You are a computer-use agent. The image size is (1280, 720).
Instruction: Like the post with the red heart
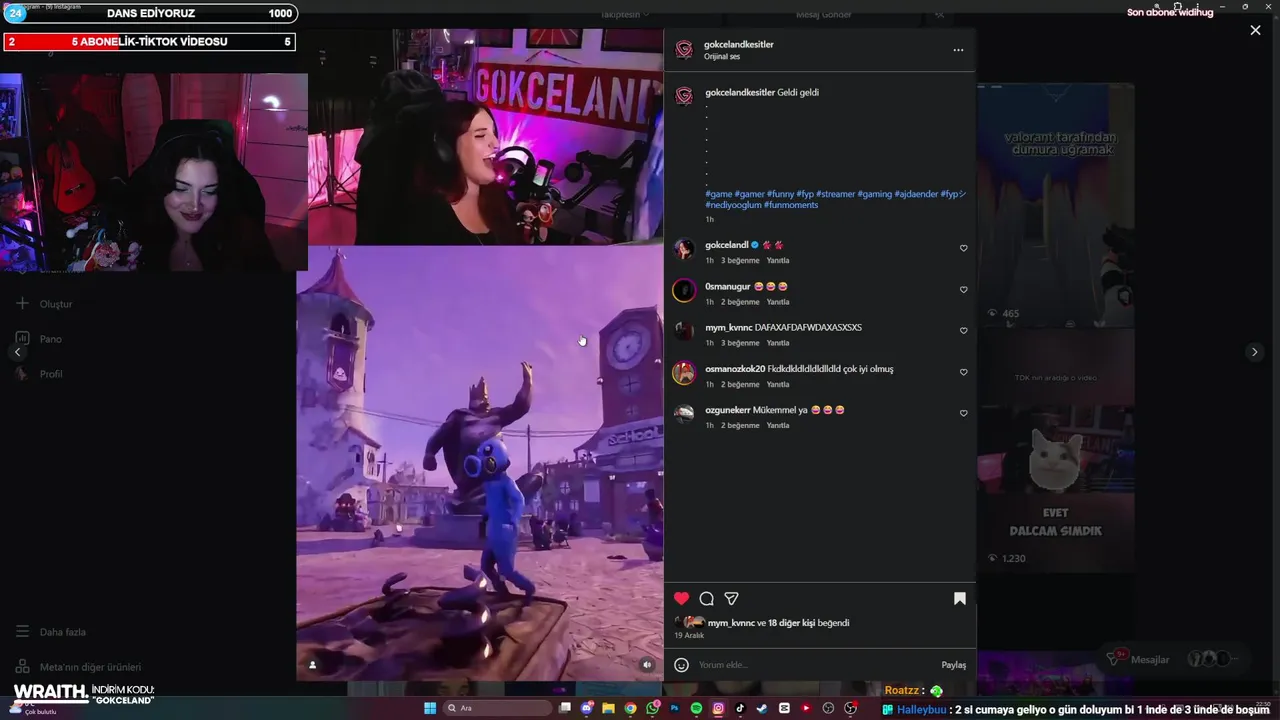click(x=681, y=598)
